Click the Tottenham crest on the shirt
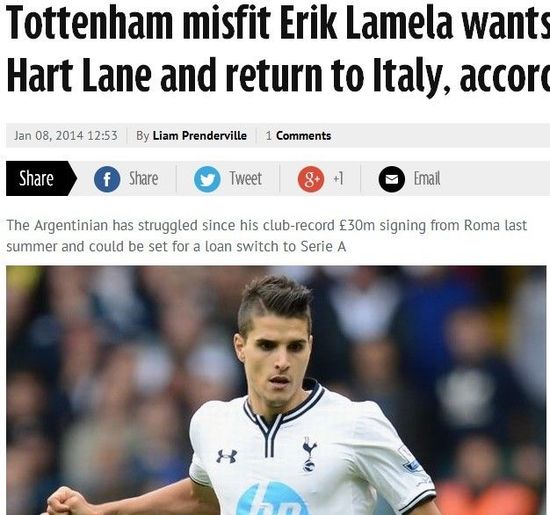The height and width of the screenshot is (515, 550). point(309,454)
